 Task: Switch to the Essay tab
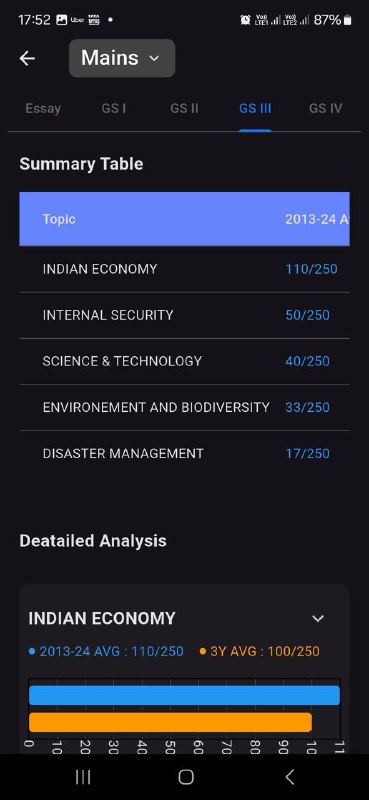pyautogui.click(x=43, y=108)
